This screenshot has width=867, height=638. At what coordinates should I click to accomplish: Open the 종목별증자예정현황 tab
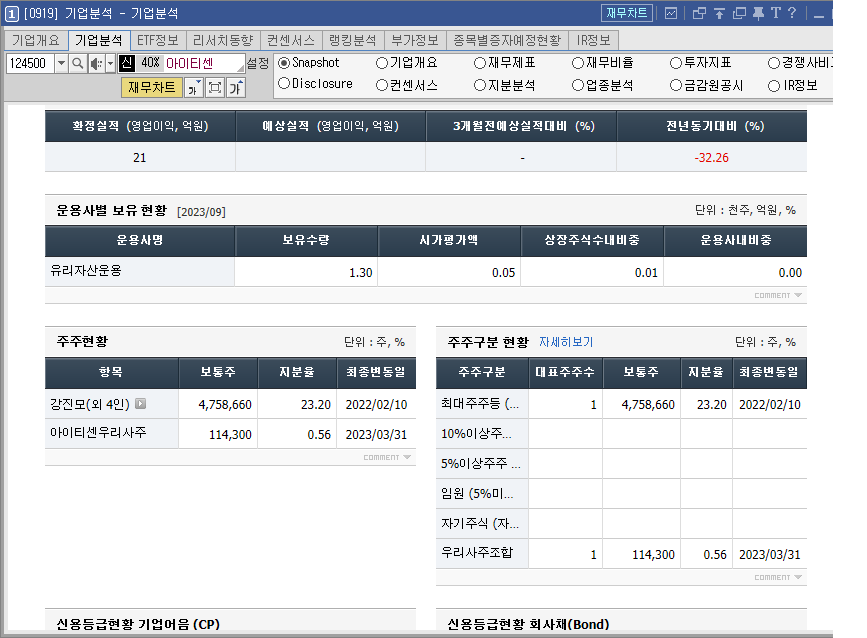pyautogui.click(x=507, y=40)
